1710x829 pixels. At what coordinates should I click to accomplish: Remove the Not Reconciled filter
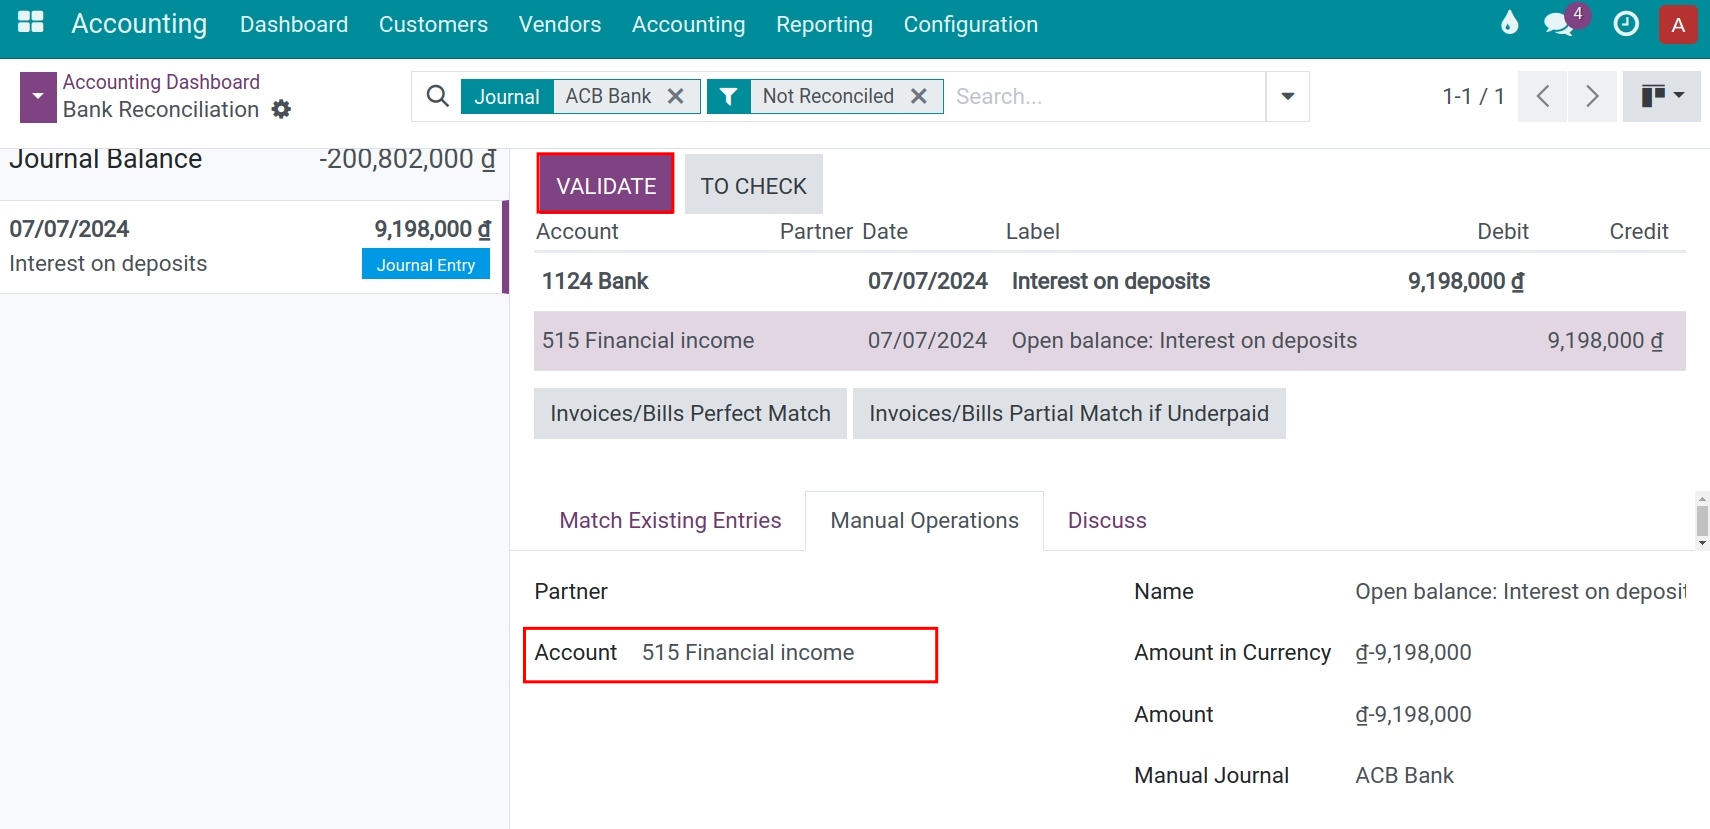click(919, 96)
